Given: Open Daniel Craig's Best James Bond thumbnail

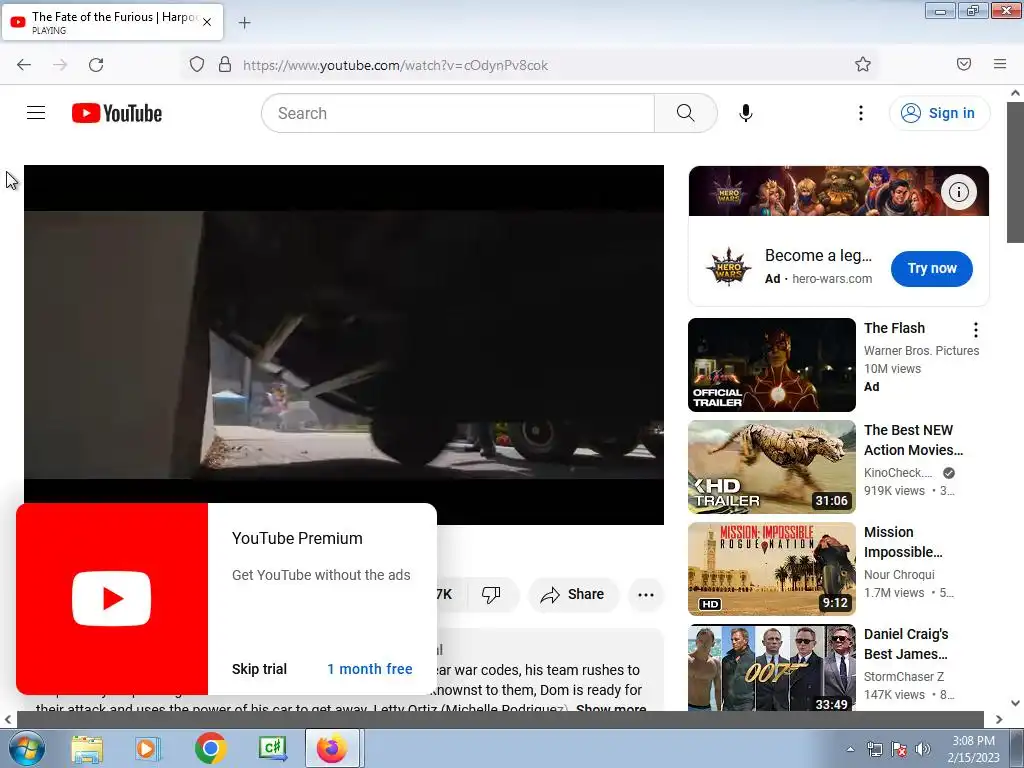Looking at the screenshot, I should click(771, 667).
